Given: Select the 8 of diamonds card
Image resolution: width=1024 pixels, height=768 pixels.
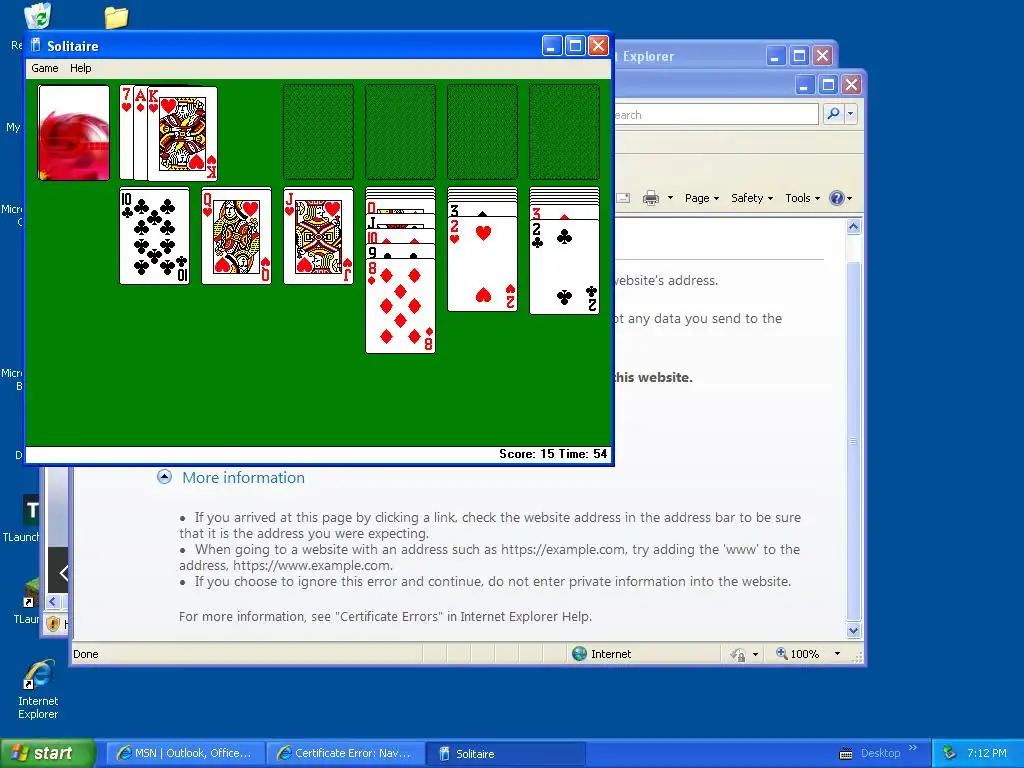Looking at the screenshot, I should (x=400, y=306).
